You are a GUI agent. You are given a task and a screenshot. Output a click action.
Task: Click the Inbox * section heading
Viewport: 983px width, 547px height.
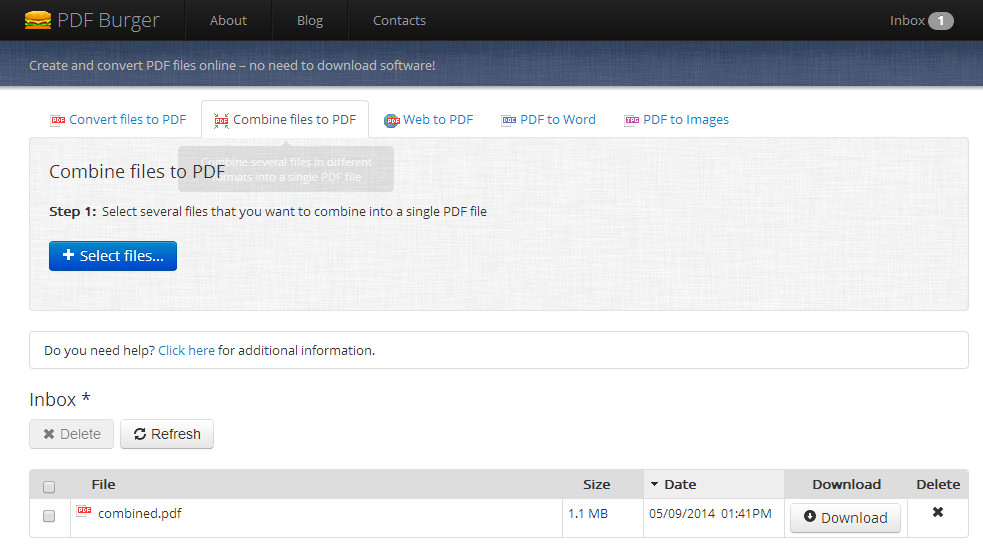point(60,399)
